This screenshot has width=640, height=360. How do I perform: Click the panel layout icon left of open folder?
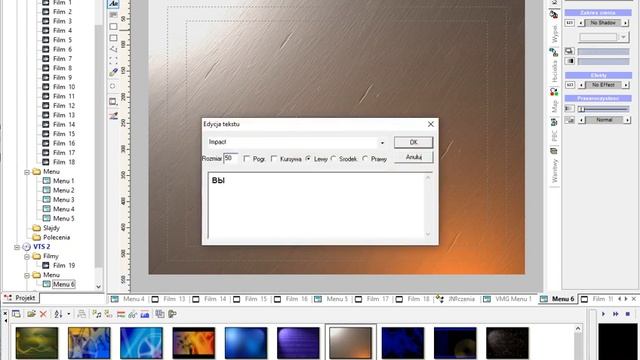coord(16,314)
